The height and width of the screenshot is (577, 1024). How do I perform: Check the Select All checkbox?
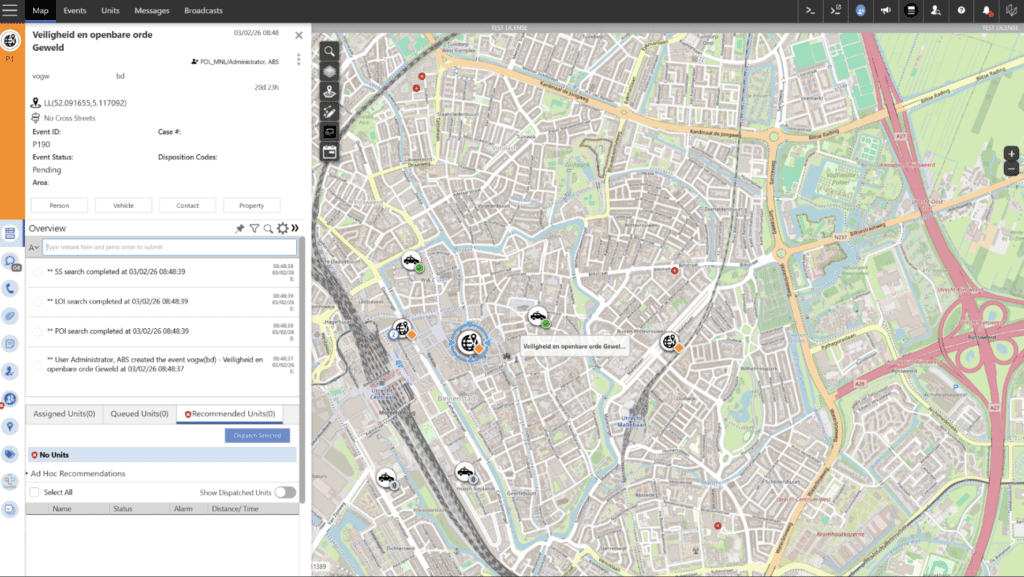[x=34, y=492]
